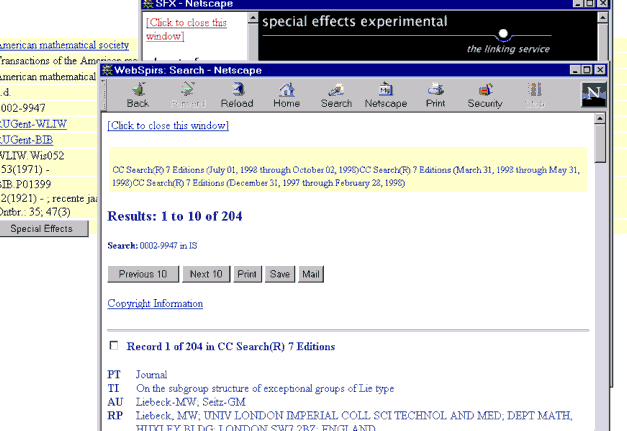Click the 'special effects experimental' banner text
This screenshot has width=627, height=431.
click(x=355, y=22)
